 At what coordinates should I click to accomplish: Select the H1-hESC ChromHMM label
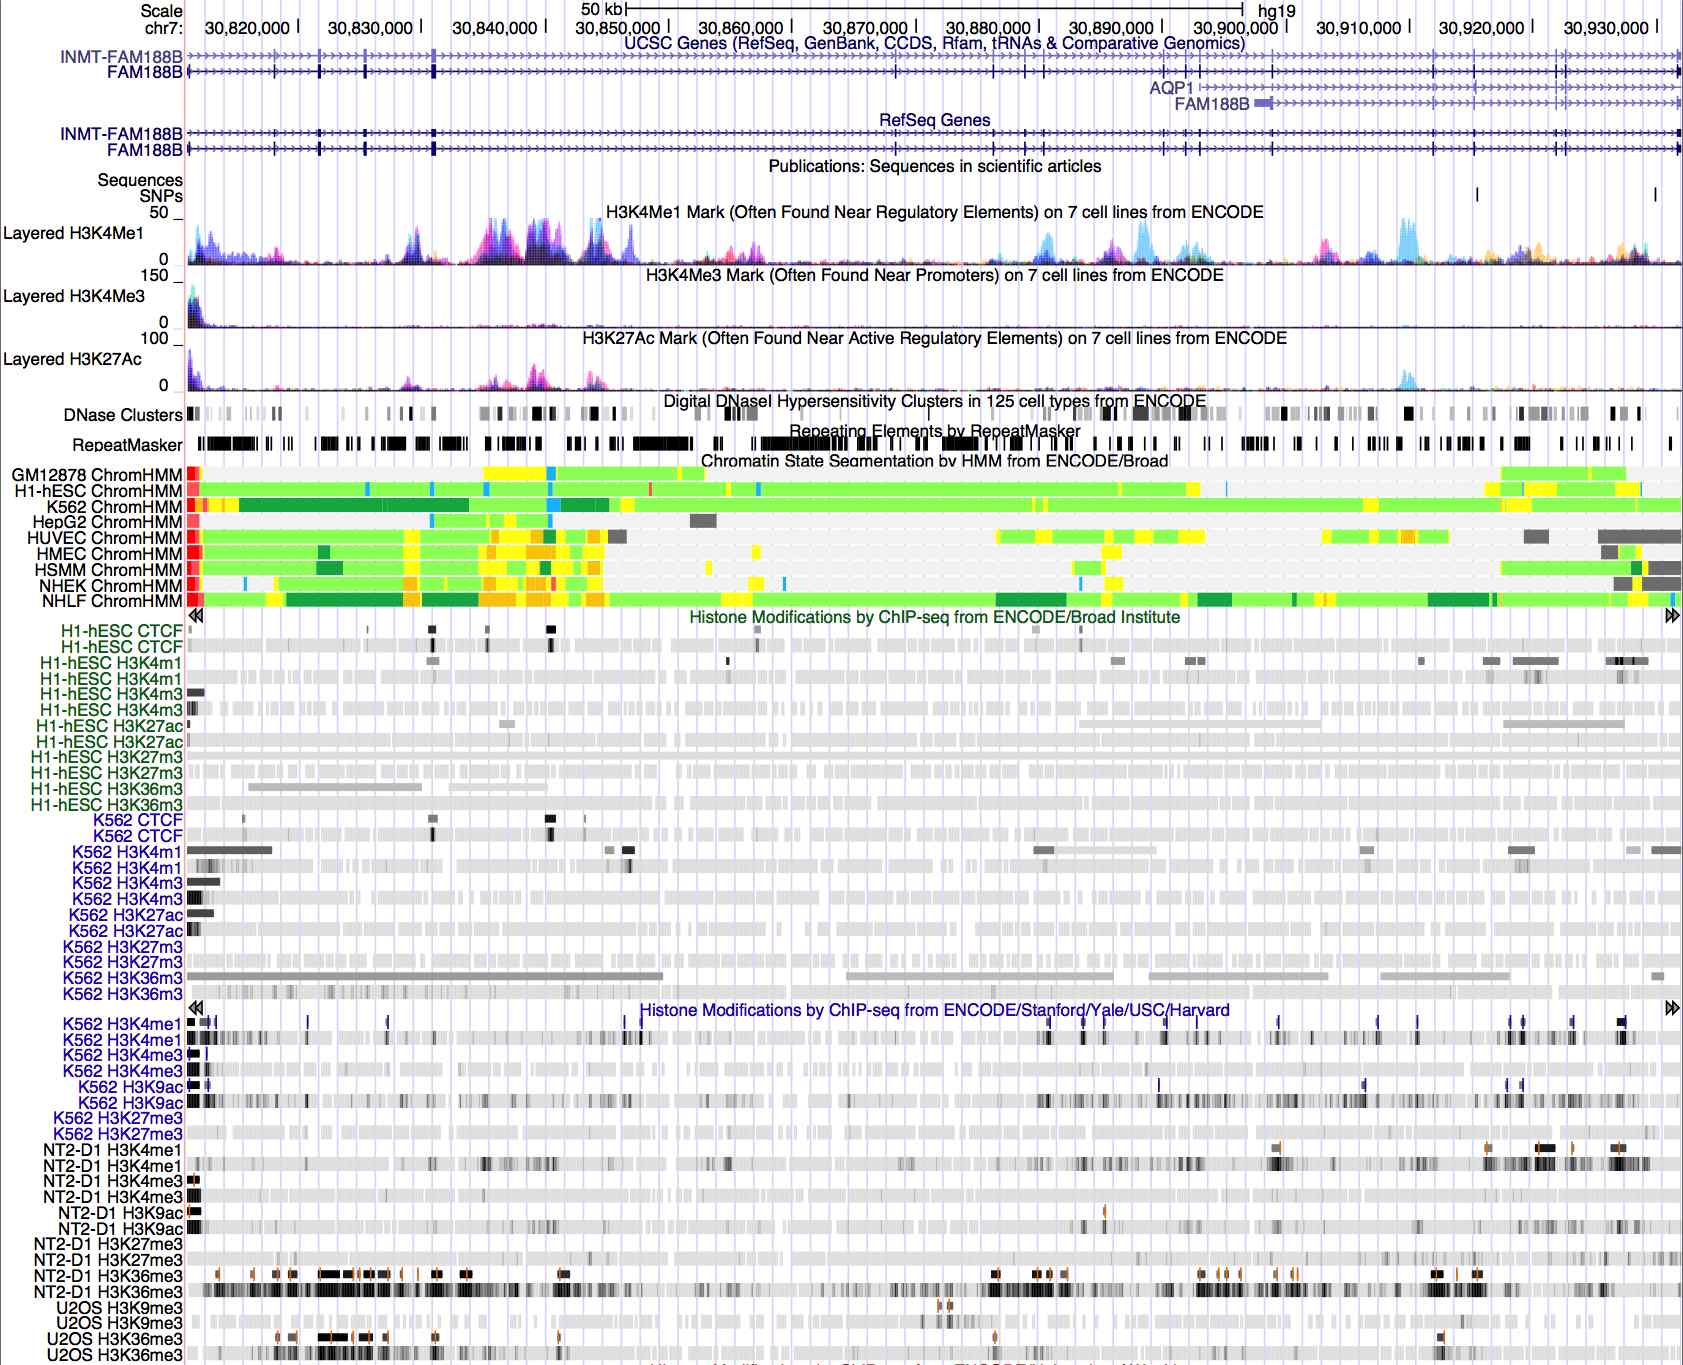tap(98, 491)
